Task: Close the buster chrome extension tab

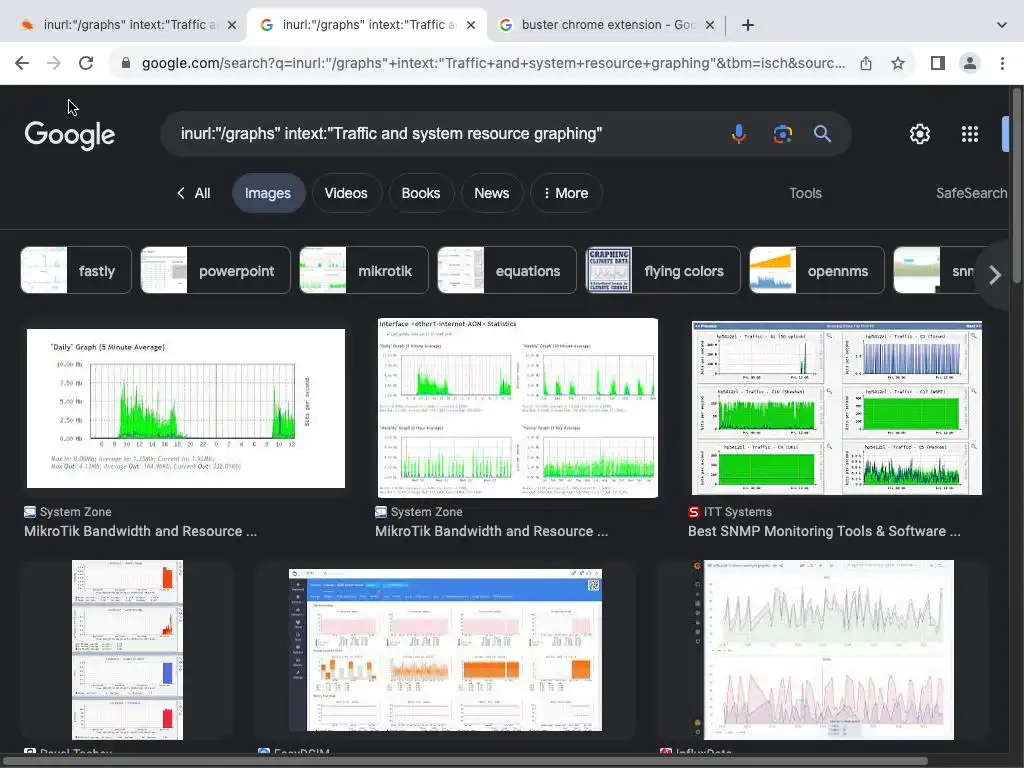Action: click(710, 25)
